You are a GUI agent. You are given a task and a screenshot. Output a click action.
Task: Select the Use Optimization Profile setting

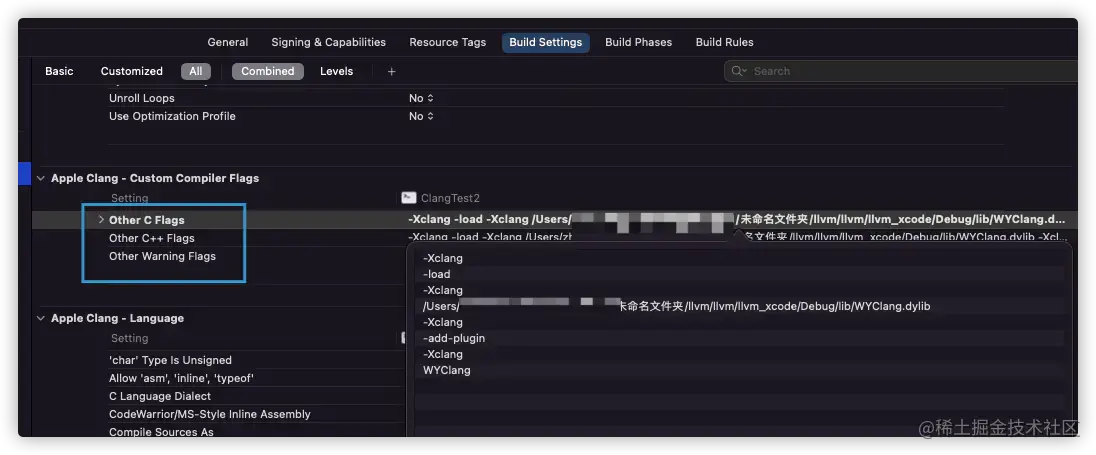tap(172, 116)
